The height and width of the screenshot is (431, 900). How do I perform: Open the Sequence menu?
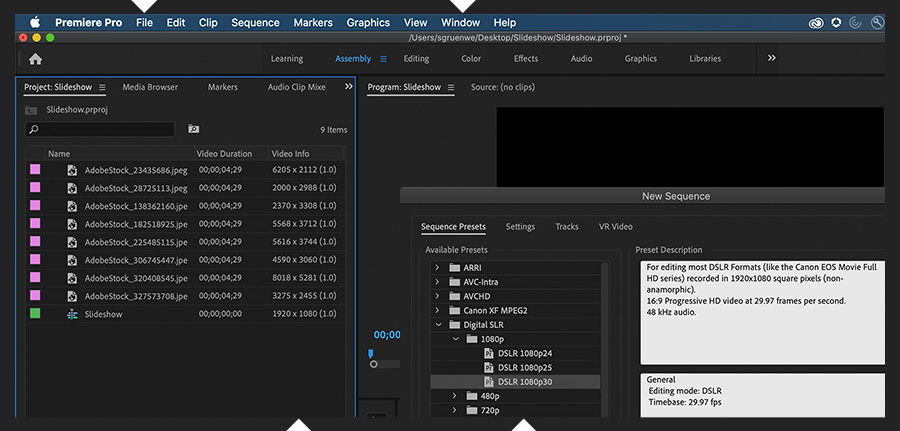tap(255, 22)
